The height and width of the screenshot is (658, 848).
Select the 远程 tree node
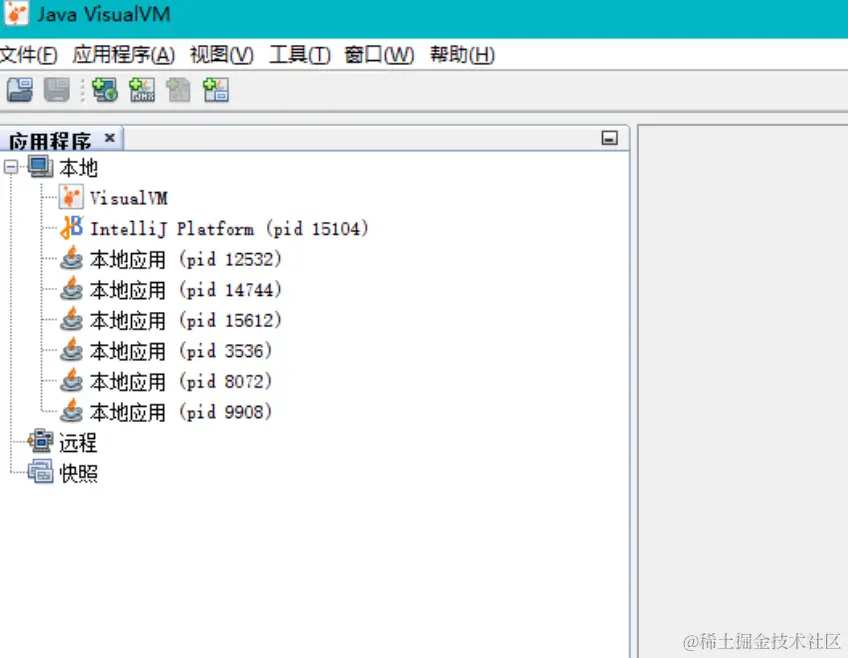(78, 443)
